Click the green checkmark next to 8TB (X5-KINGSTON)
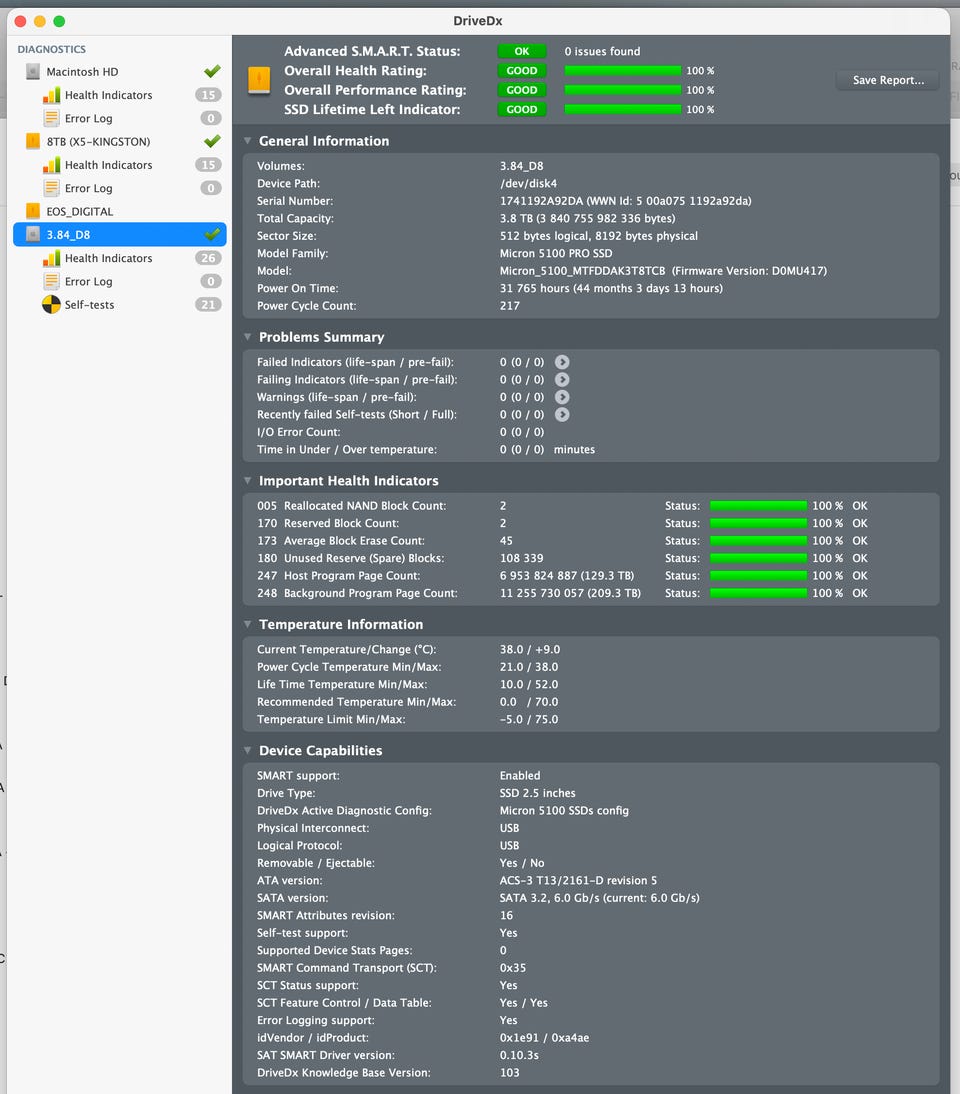Viewport: 960px width, 1094px height. click(x=212, y=141)
